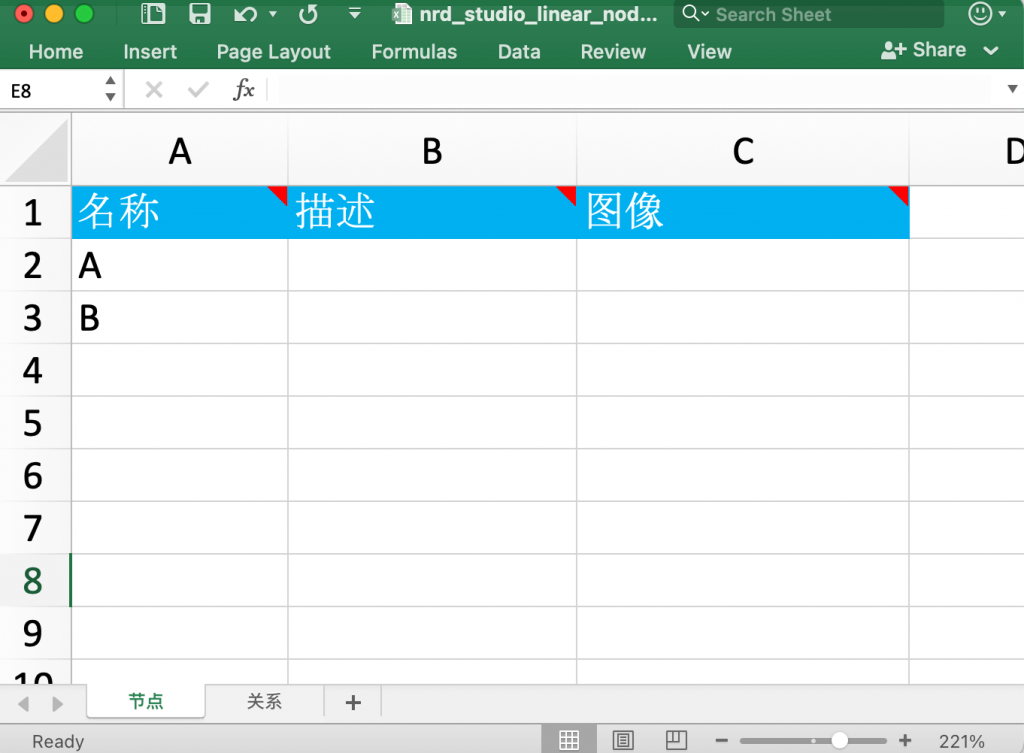Click the cancel X in formula bar
The image size is (1024, 753).
(153, 91)
